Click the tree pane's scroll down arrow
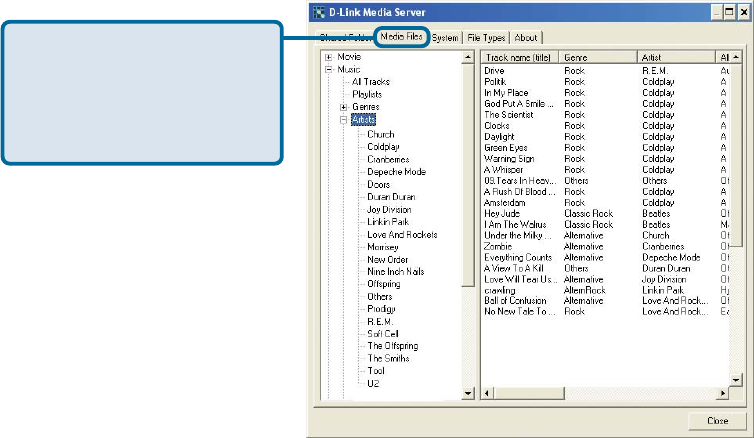The height and width of the screenshot is (438, 754). [x=469, y=394]
